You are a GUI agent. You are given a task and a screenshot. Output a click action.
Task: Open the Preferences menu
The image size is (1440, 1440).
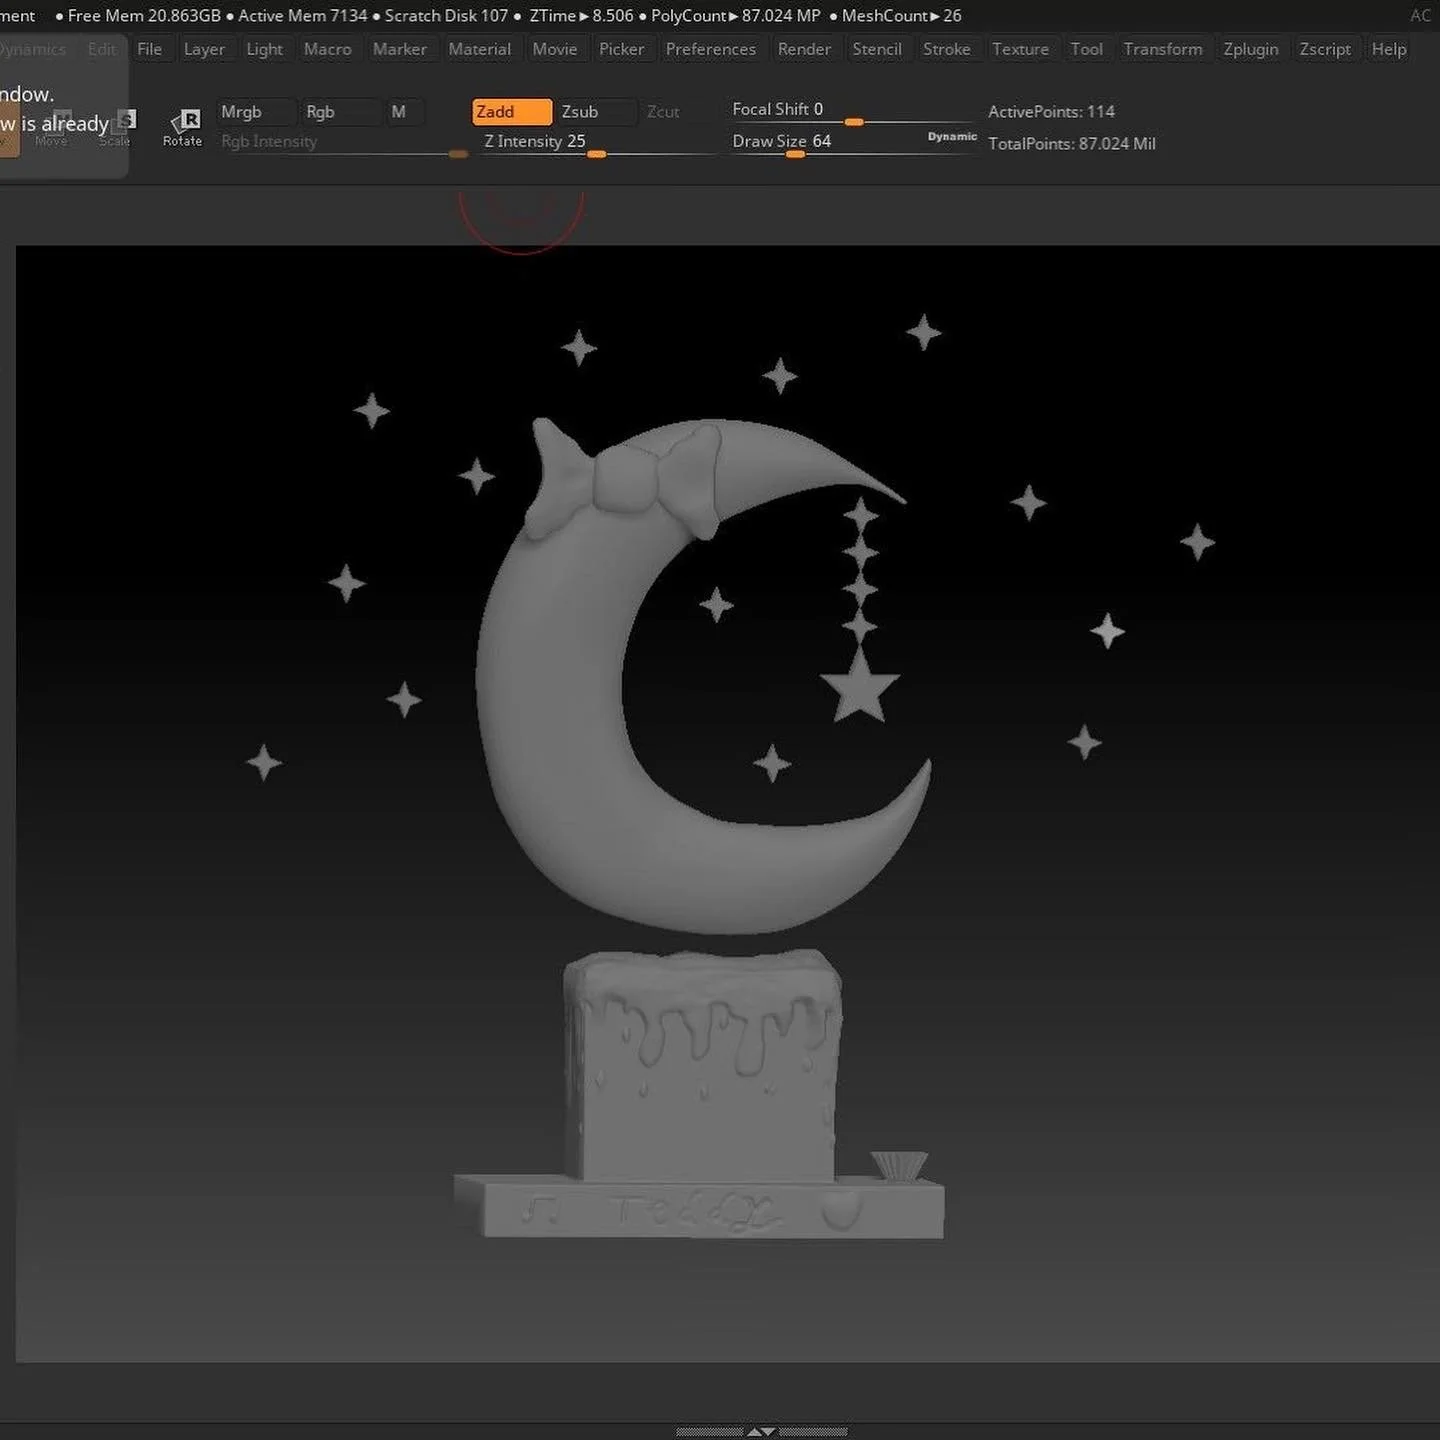pyautogui.click(x=711, y=49)
